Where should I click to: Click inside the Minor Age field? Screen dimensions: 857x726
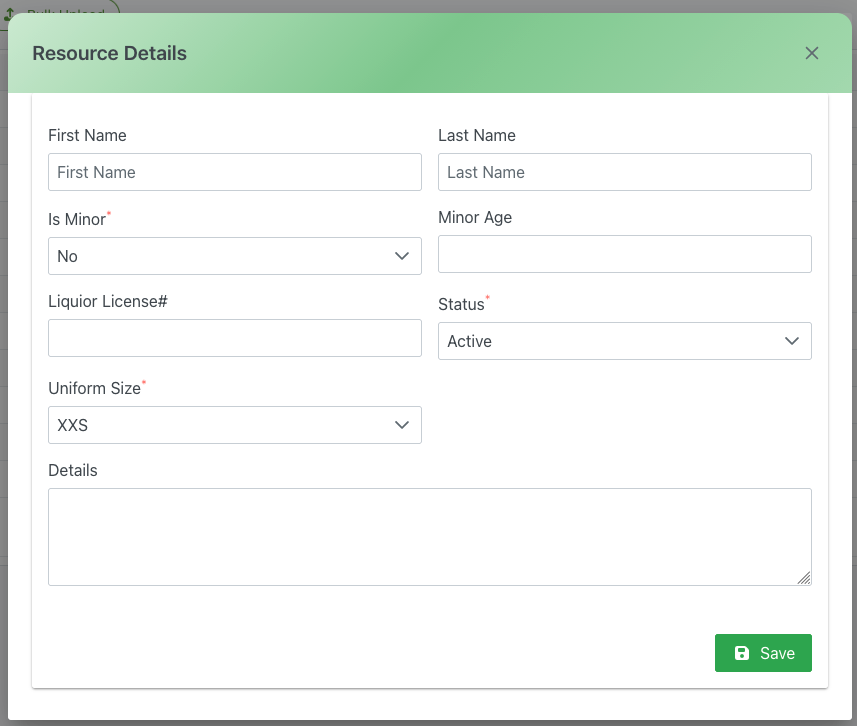624,254
